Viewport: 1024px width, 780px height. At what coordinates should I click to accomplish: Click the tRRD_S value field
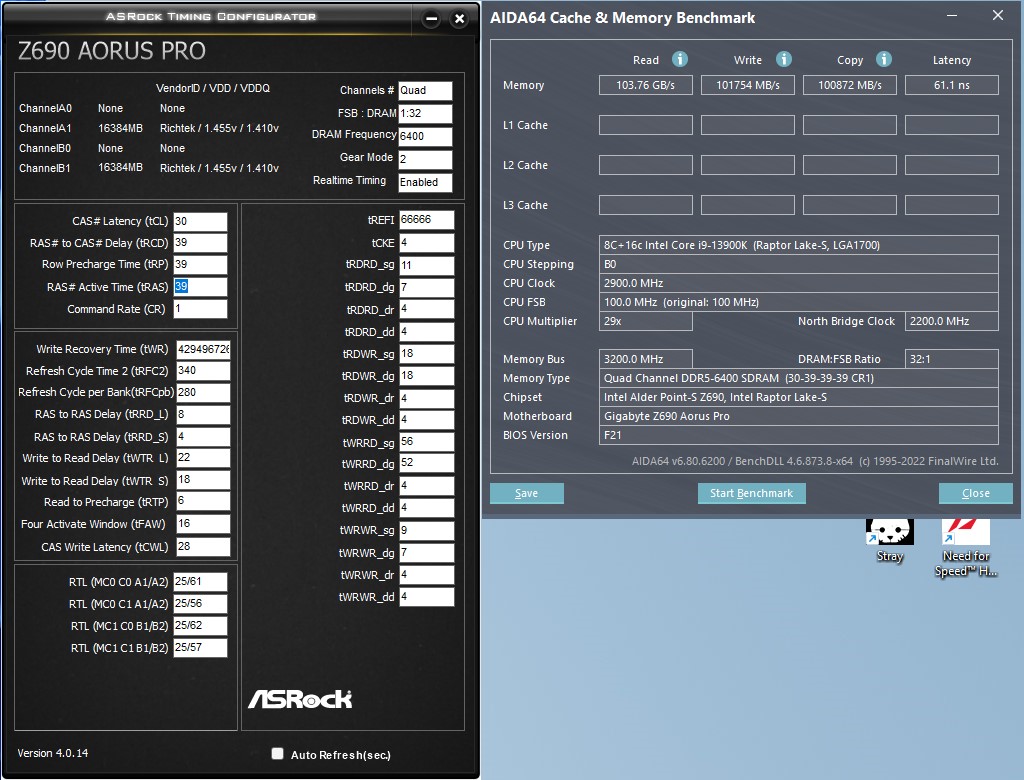point(203,436)
